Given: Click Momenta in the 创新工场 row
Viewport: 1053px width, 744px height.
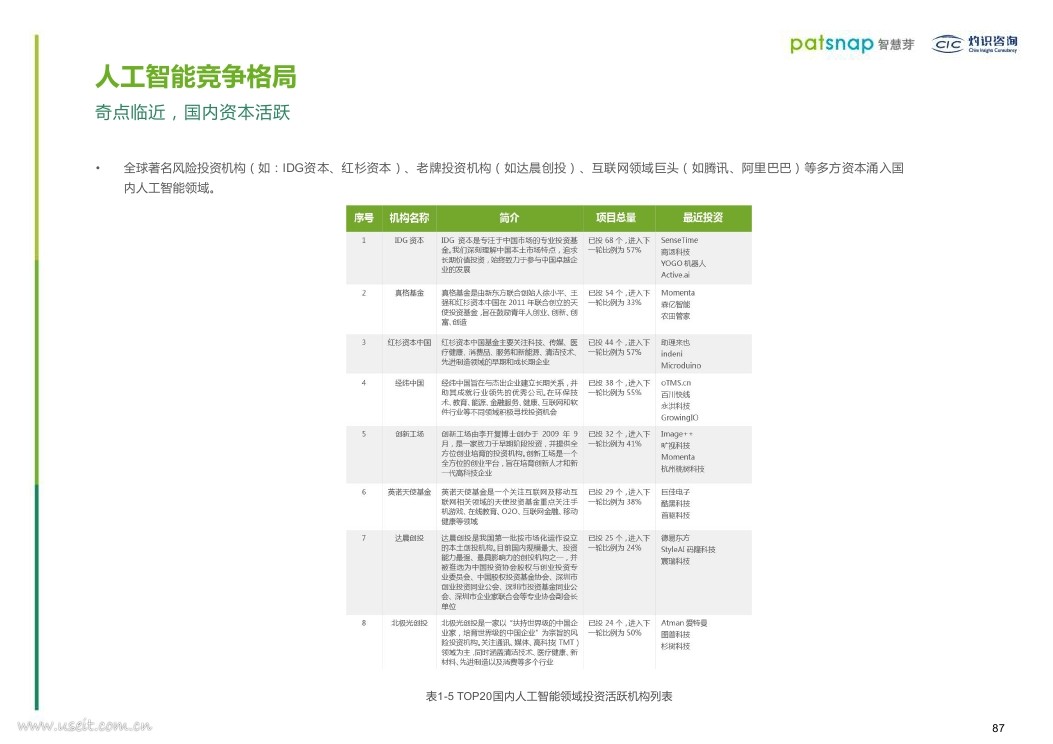Looking at the screenshot, I should [x=678, y=457].
